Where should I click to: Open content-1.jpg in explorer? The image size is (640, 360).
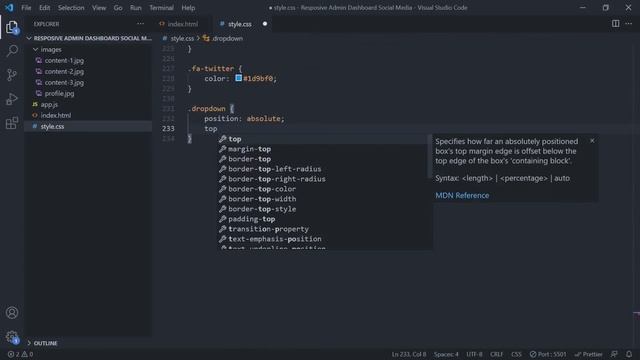64,60
